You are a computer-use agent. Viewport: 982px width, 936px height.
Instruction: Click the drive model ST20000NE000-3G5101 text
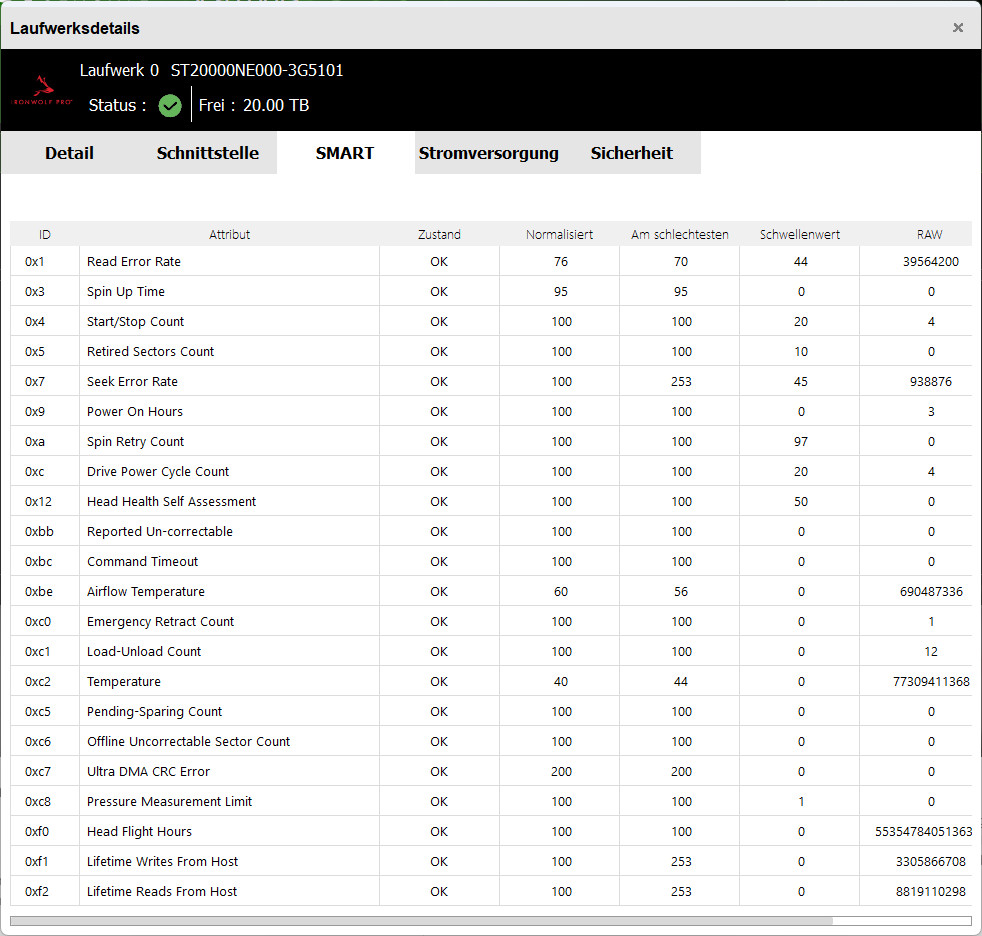click(257, 71)
